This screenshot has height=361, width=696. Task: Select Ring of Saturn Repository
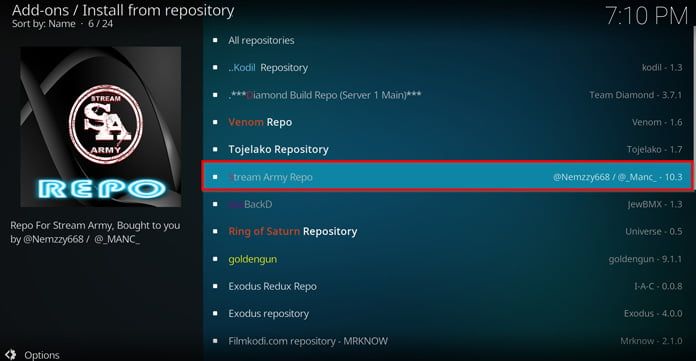447,231
